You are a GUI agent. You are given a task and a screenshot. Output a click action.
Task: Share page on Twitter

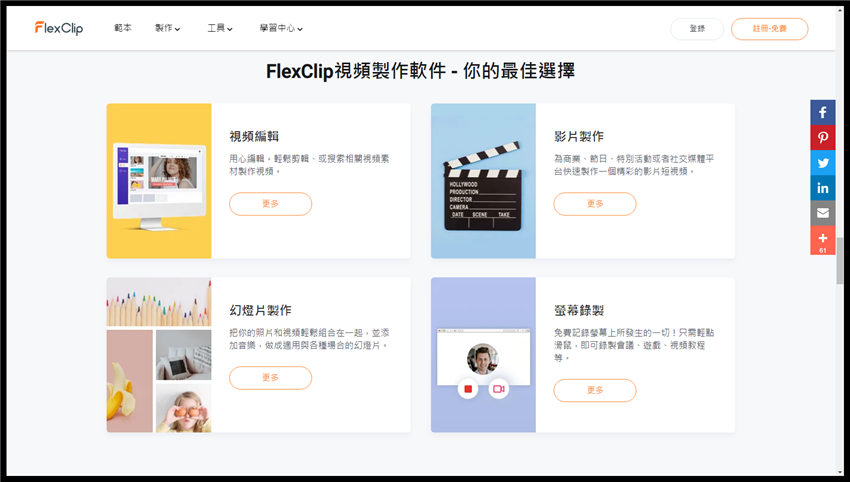(822, 163)
